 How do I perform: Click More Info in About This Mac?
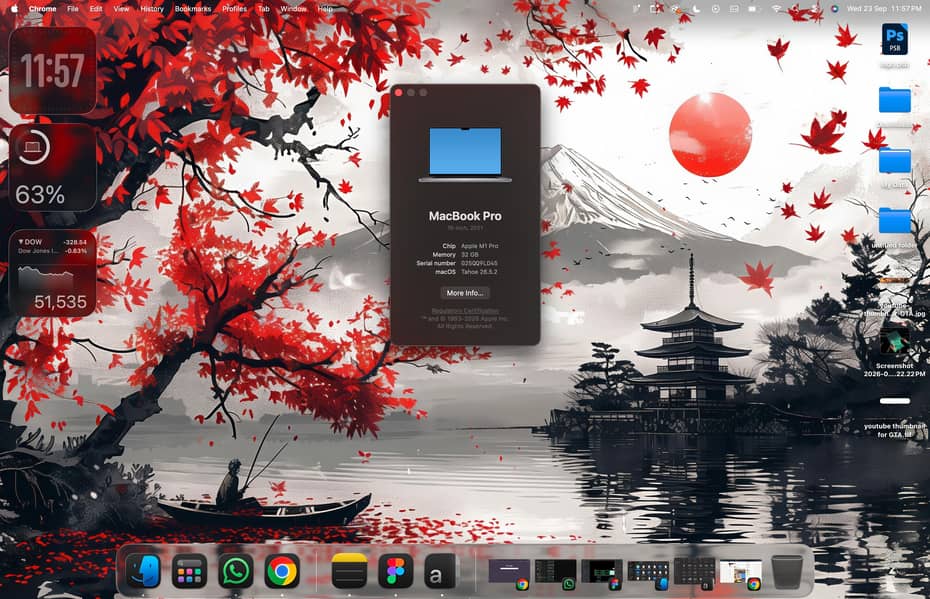point(465,293)
